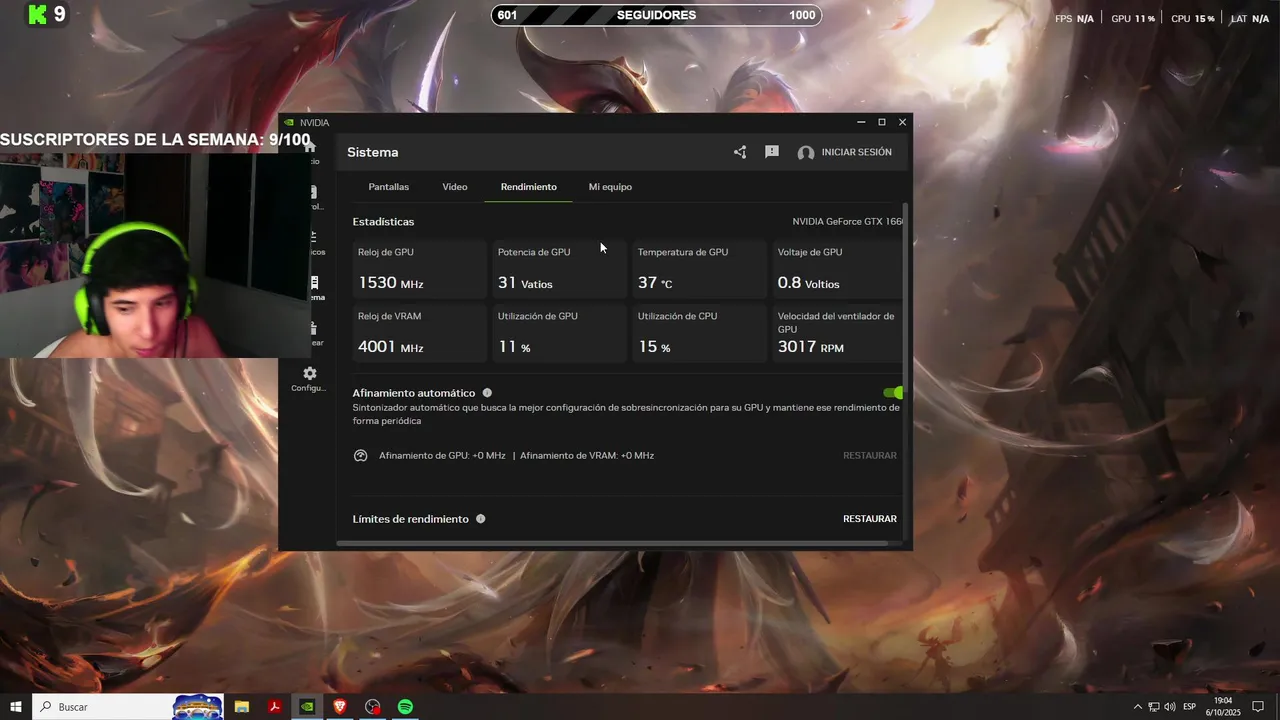
Task: Click the Sistema page title
Action: click(373, 152)
